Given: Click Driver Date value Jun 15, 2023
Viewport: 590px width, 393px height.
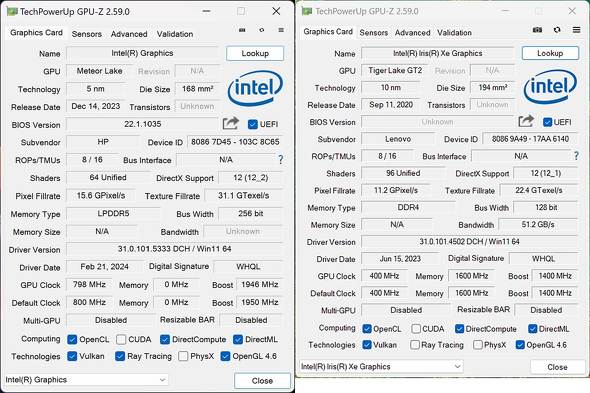Looking at the screenshot, I should pos(400,259).
